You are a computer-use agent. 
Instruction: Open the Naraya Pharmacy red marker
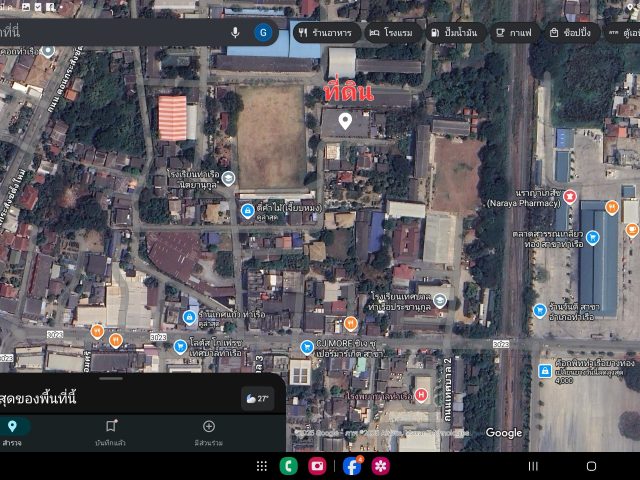570,195
